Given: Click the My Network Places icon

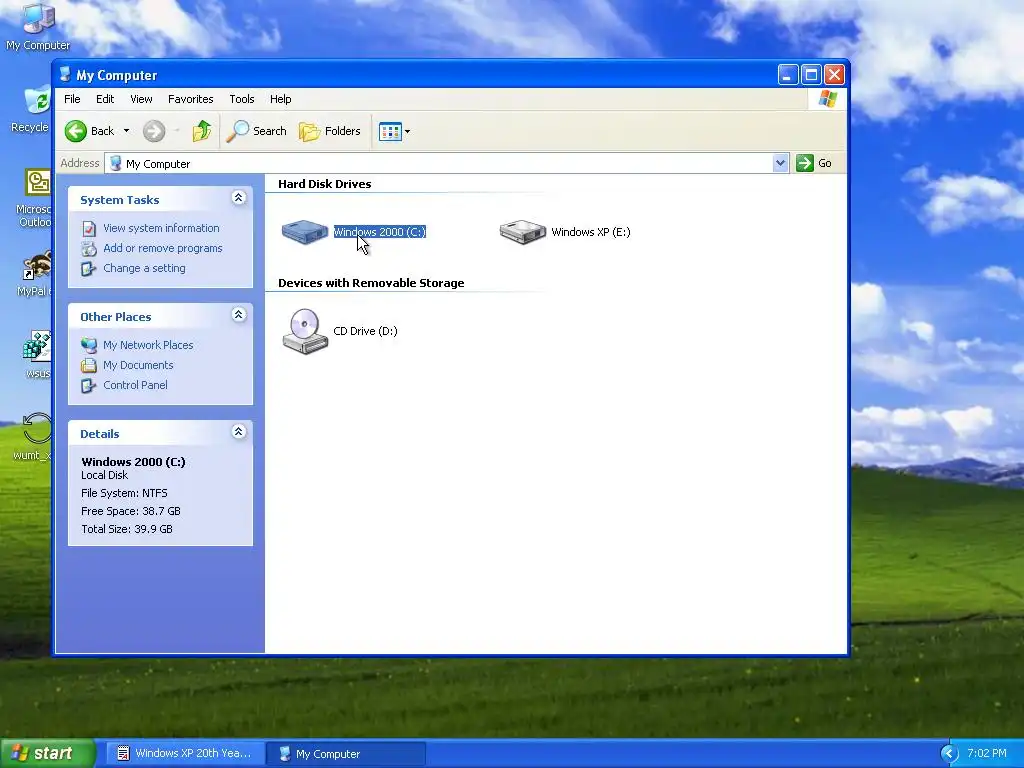Looking at the screenshot, I should click(89, 345).
